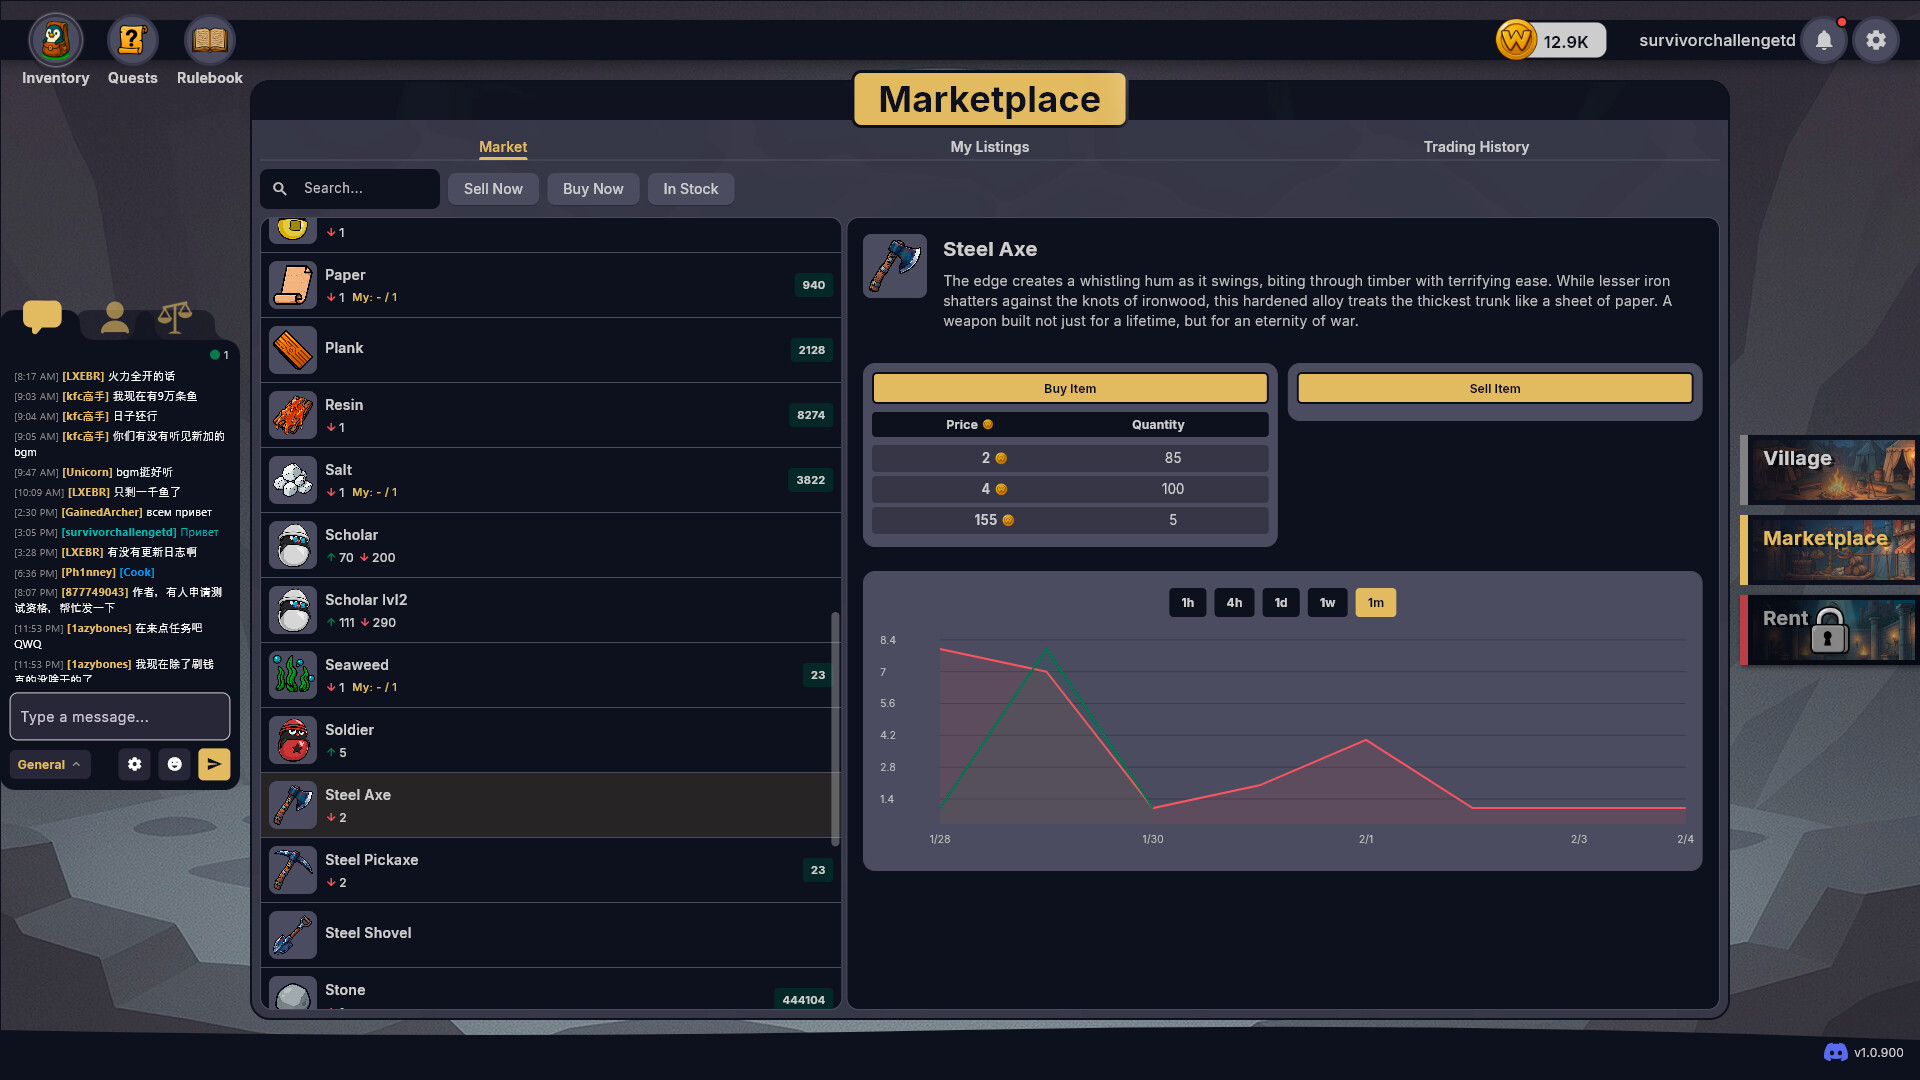Image resolution: width=1920 pixels, height=1080 pixels.
Task: Open the Rulebook
Action: 208,40
